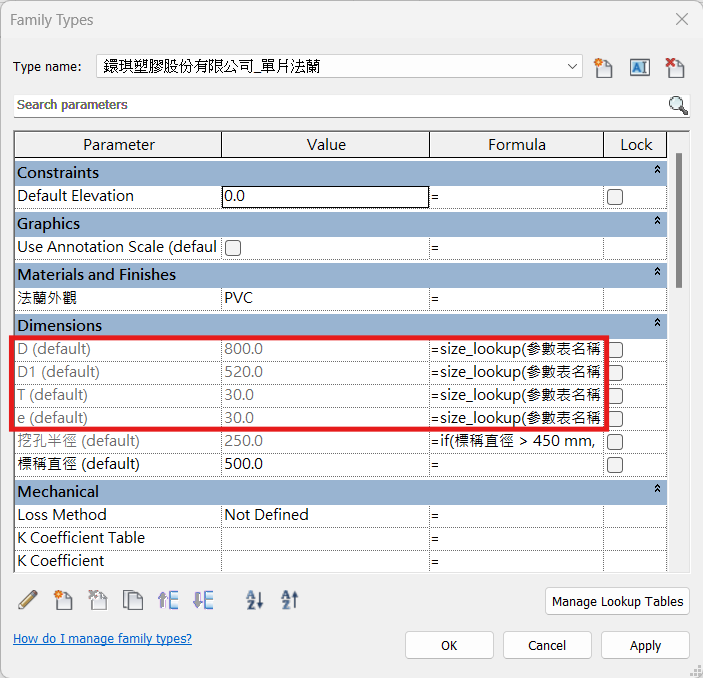
Task: Open the Type name dropdown
Action: point(572,67)
